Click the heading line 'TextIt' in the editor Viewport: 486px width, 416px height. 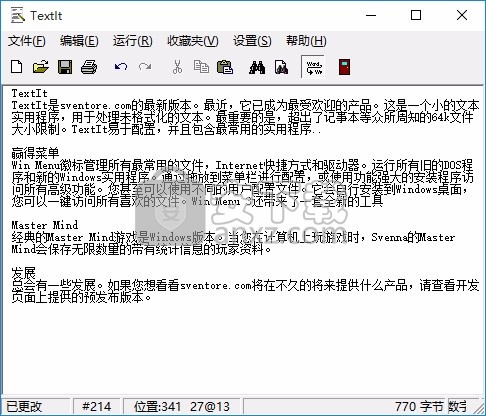29,93
